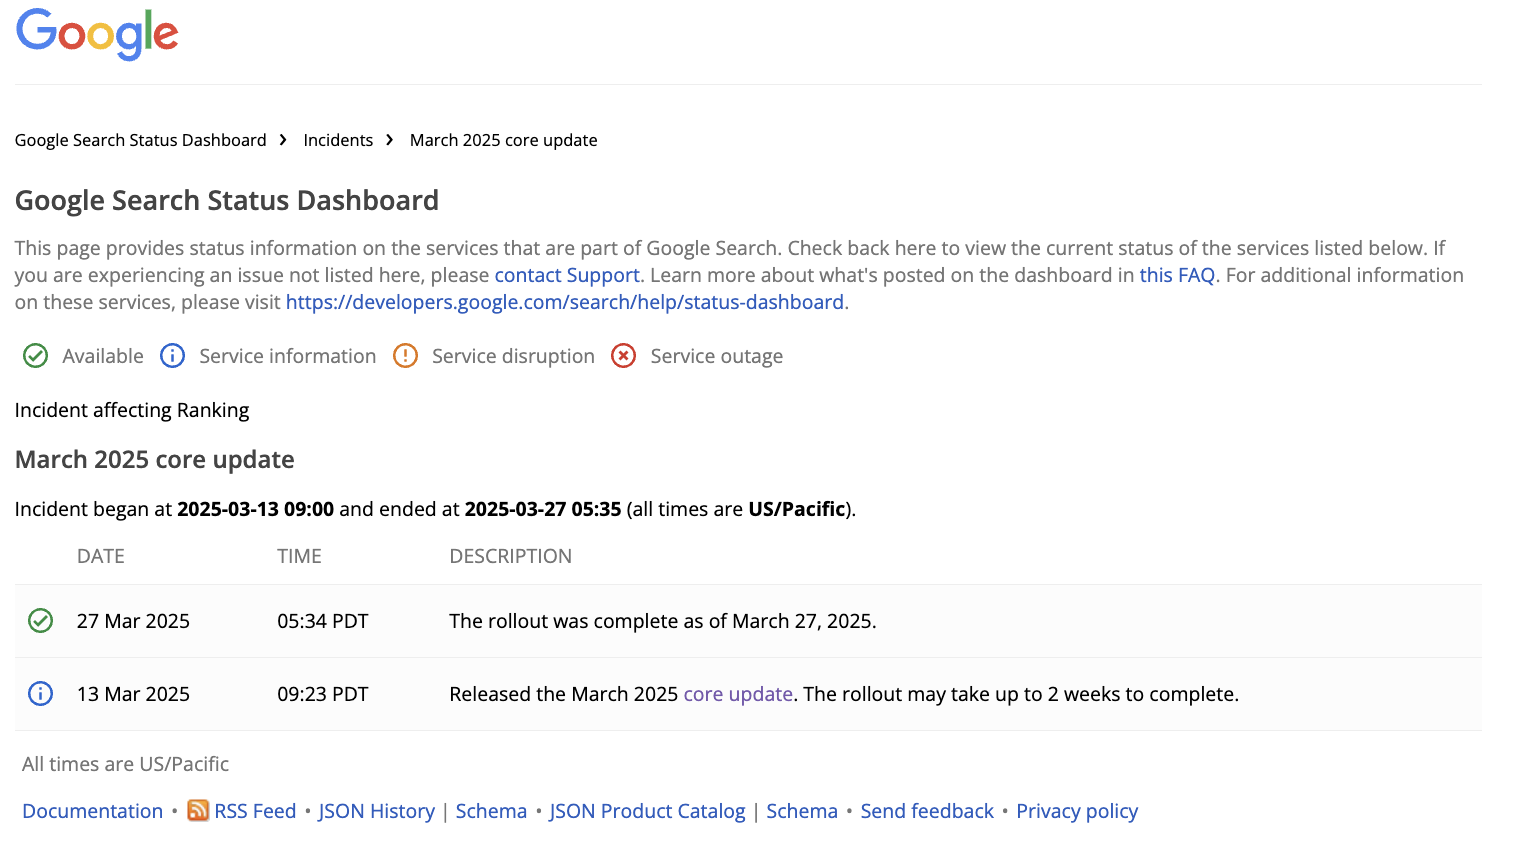1538x858 pixels.
Task: Click the red Service outage icon
Action: point(623,355)
